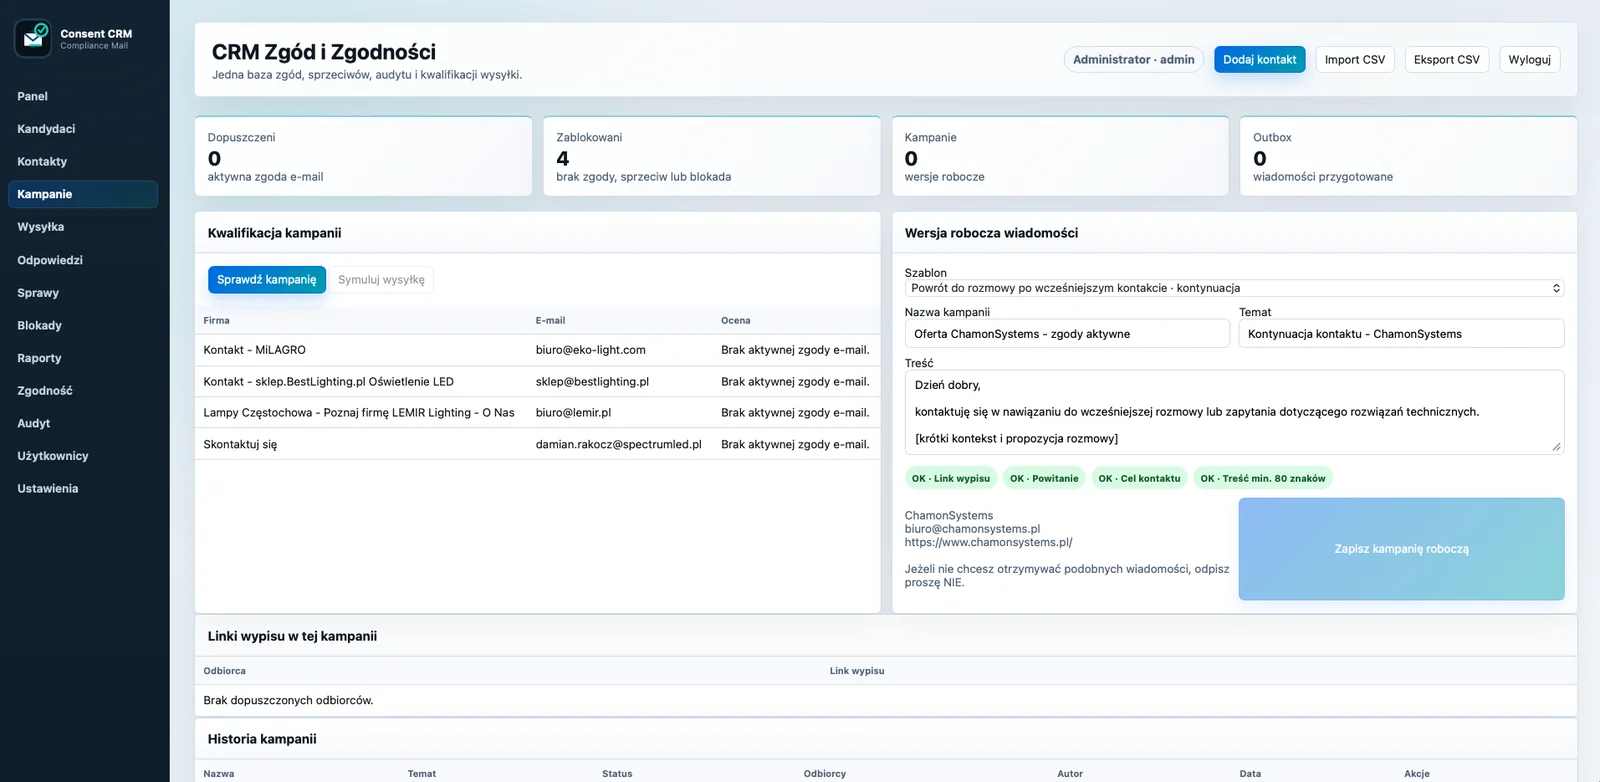Screen dimensions: 1600x782
Task: Click the OK · Powitanie badge
Action: coord(1044,479)
